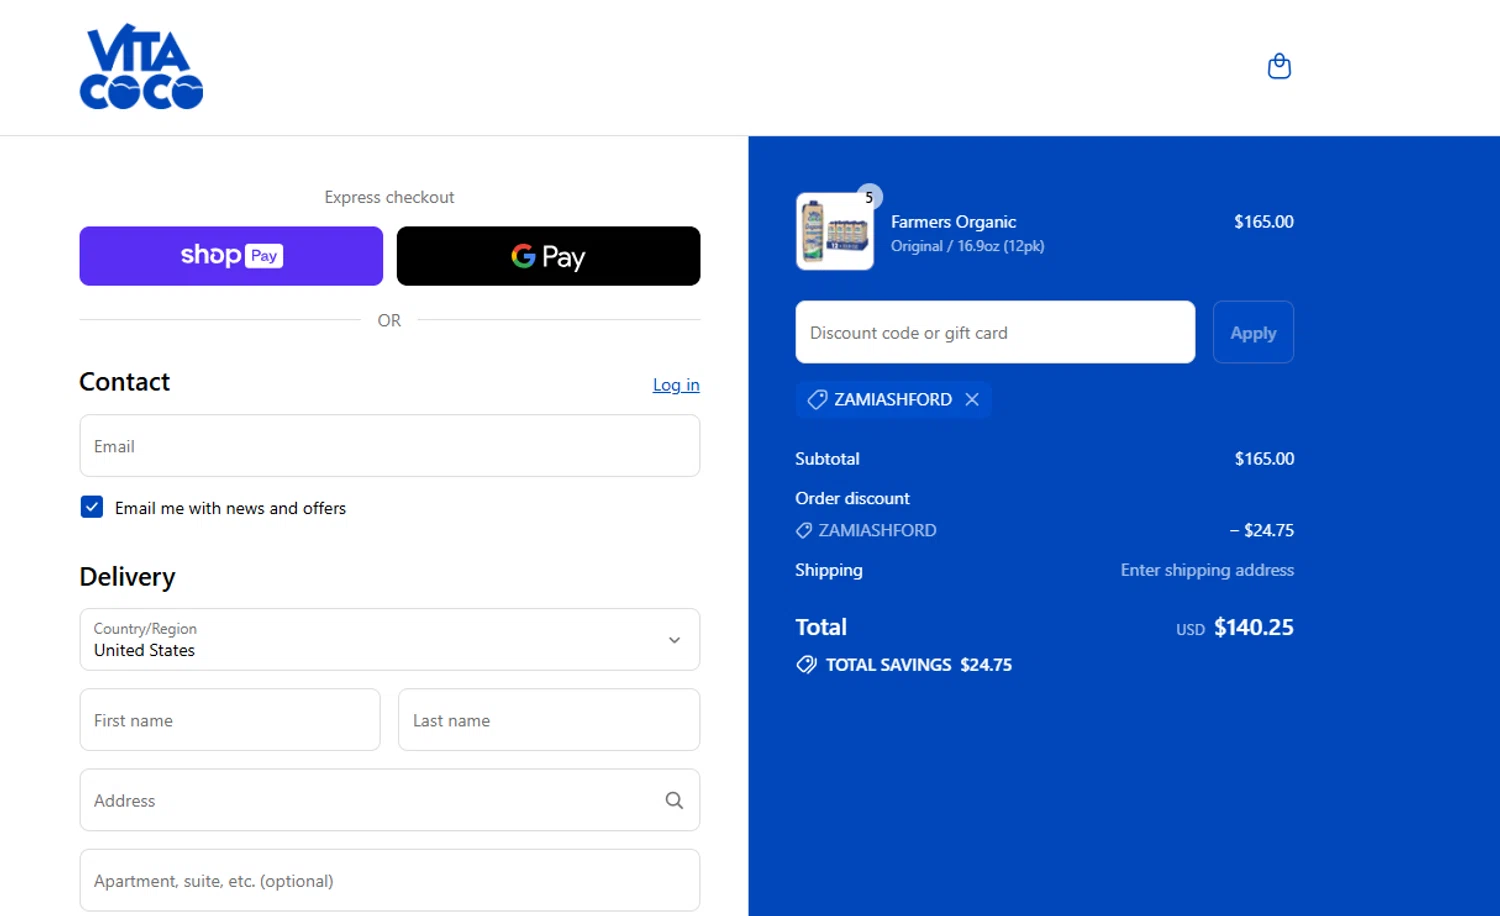Focus the First name field
This screenshot has height=916, width=1500.
pyautogui.click(x=230, y=720)
